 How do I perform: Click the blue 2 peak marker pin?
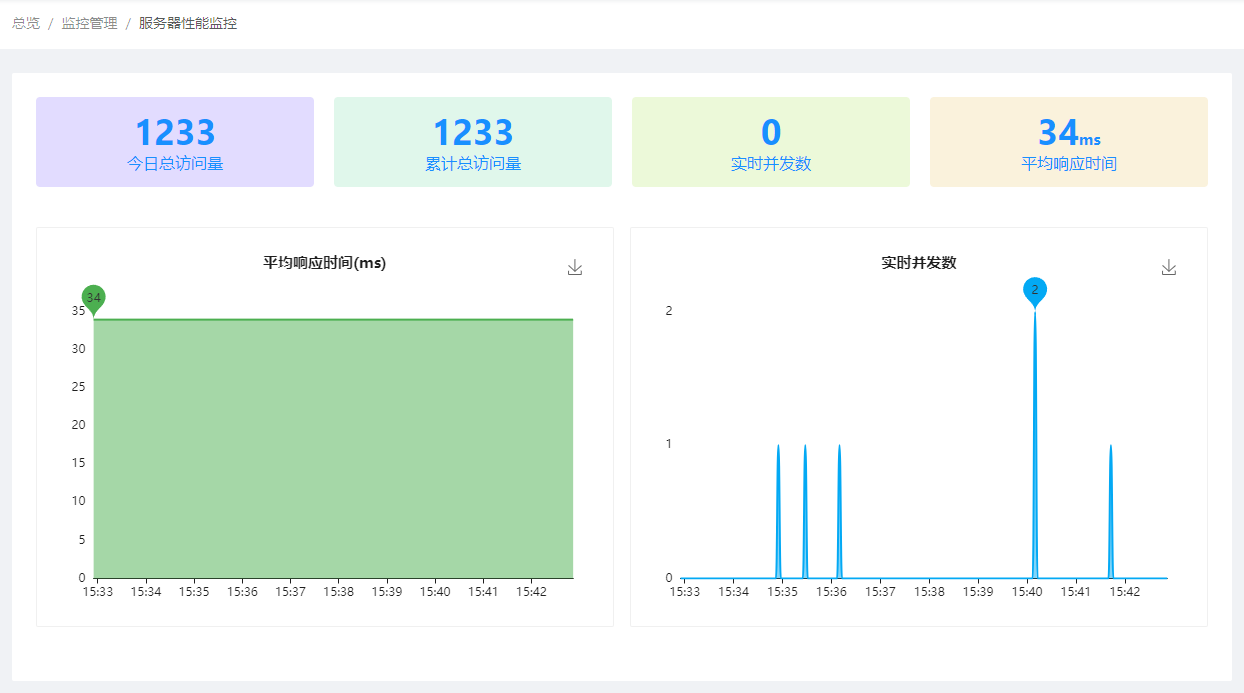[x=1035, y=292]
